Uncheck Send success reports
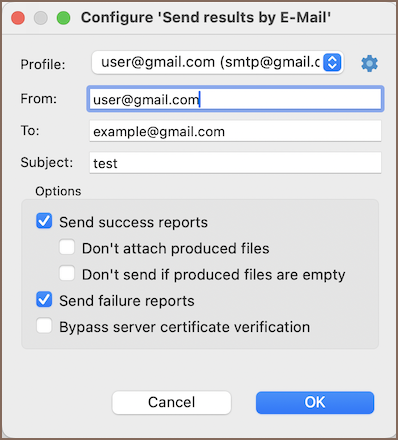 (44, 221)
